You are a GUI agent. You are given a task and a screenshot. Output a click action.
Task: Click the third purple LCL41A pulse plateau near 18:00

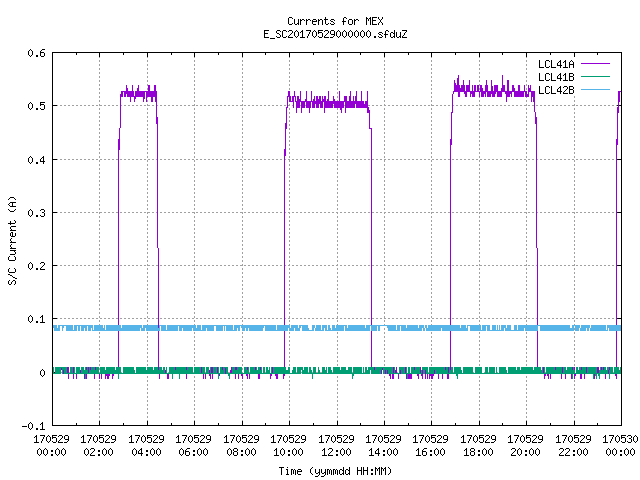493,90
